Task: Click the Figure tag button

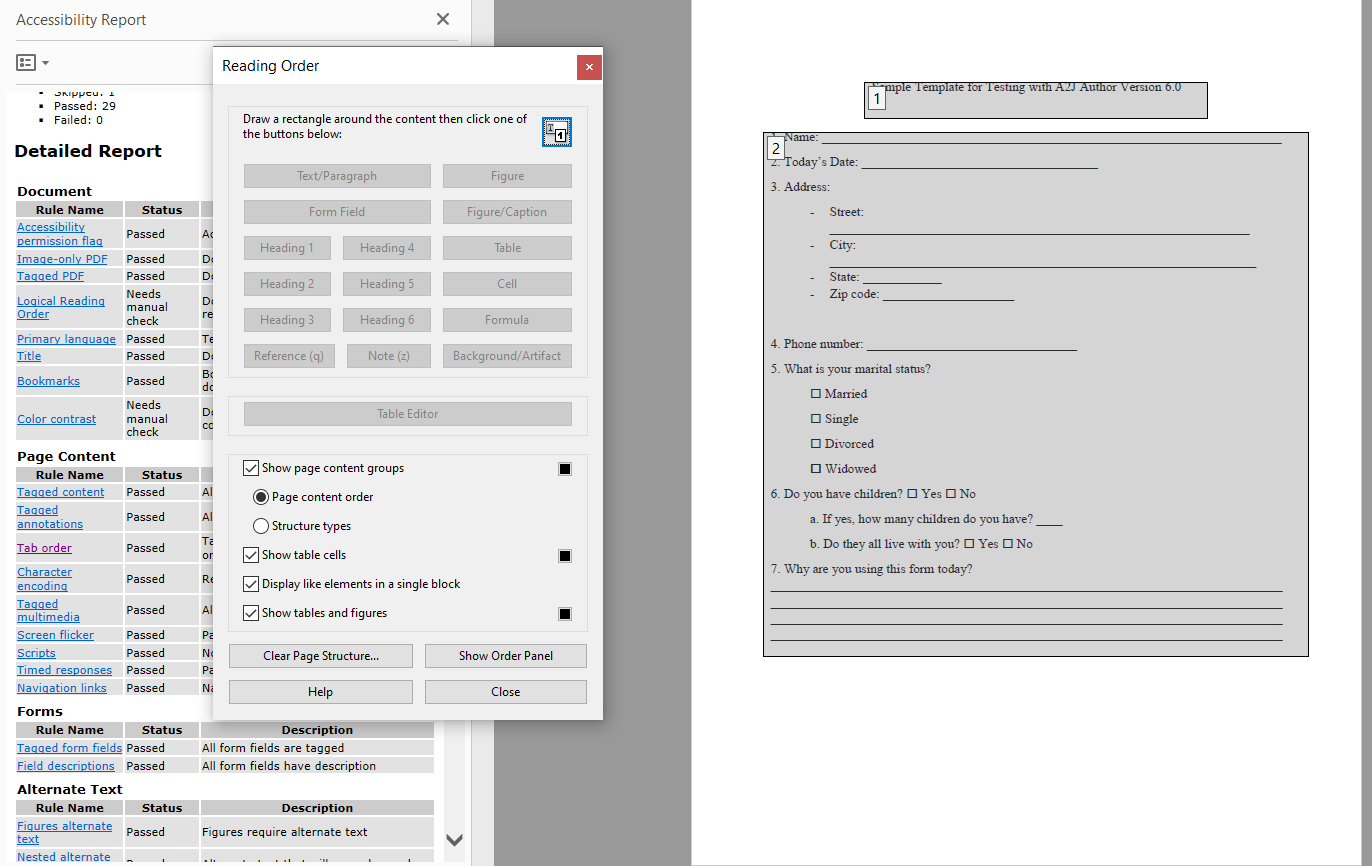Action: 507,176
